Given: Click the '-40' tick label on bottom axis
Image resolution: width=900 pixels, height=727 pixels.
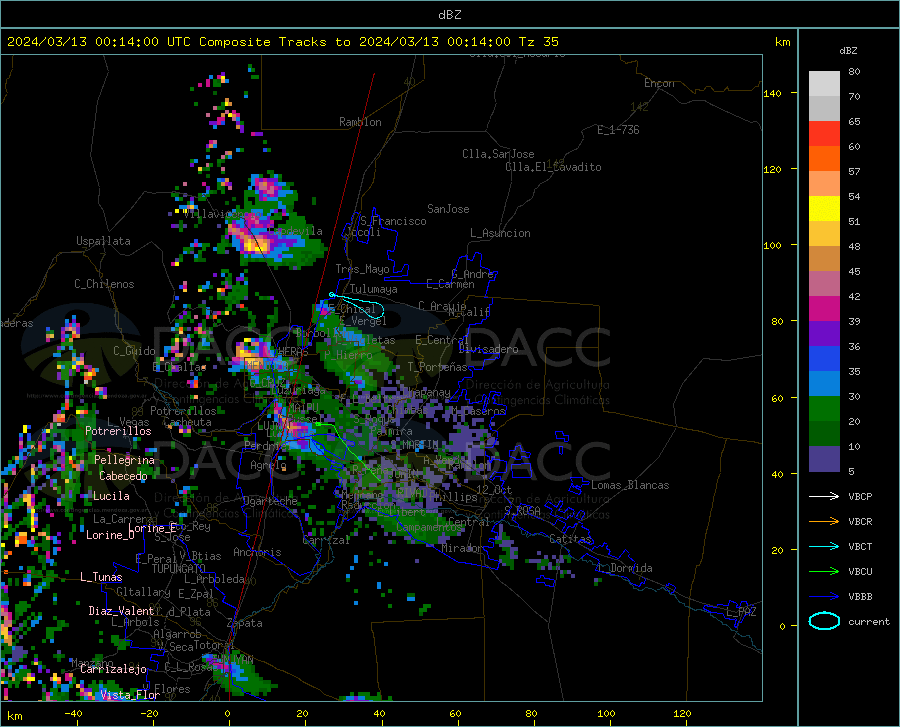Looking at the screenshot, I should (x=73, y=713).
